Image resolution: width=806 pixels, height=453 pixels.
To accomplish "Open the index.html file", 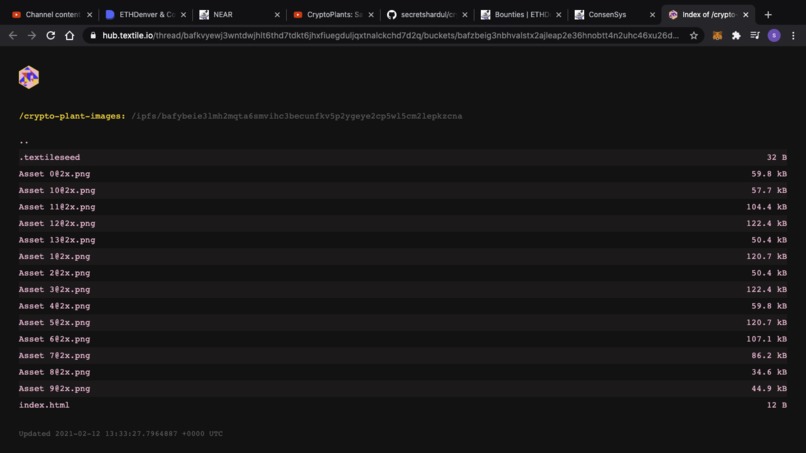I will (x=44, y=405).
